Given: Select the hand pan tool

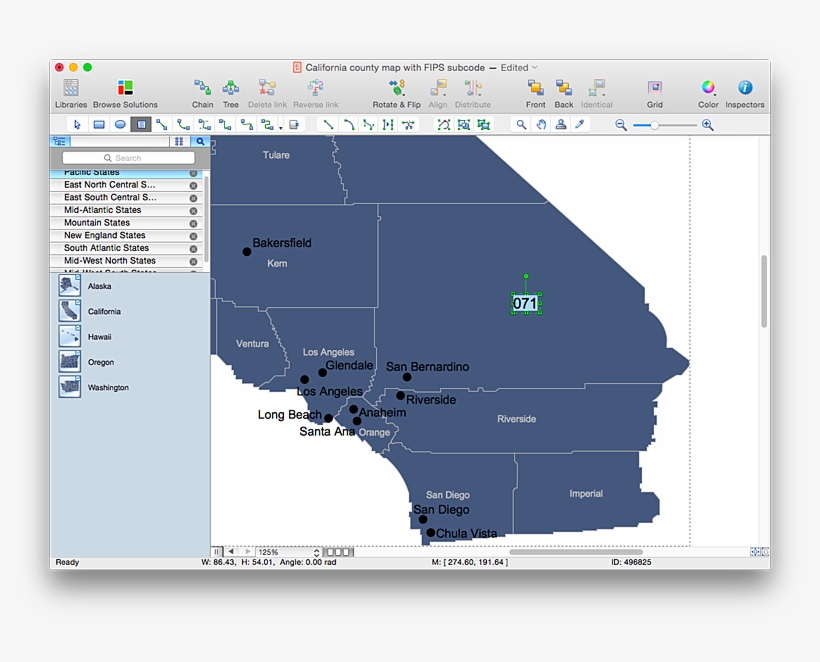Looking at the screenshot, I should click(x=541, y=124).
